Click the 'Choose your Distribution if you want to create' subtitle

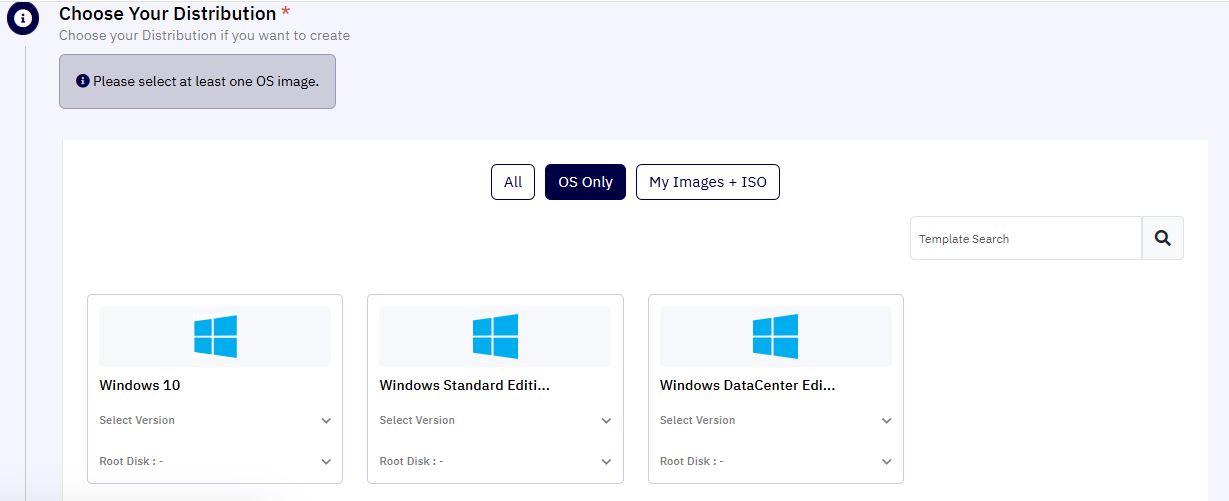click(x=204, y=35)
